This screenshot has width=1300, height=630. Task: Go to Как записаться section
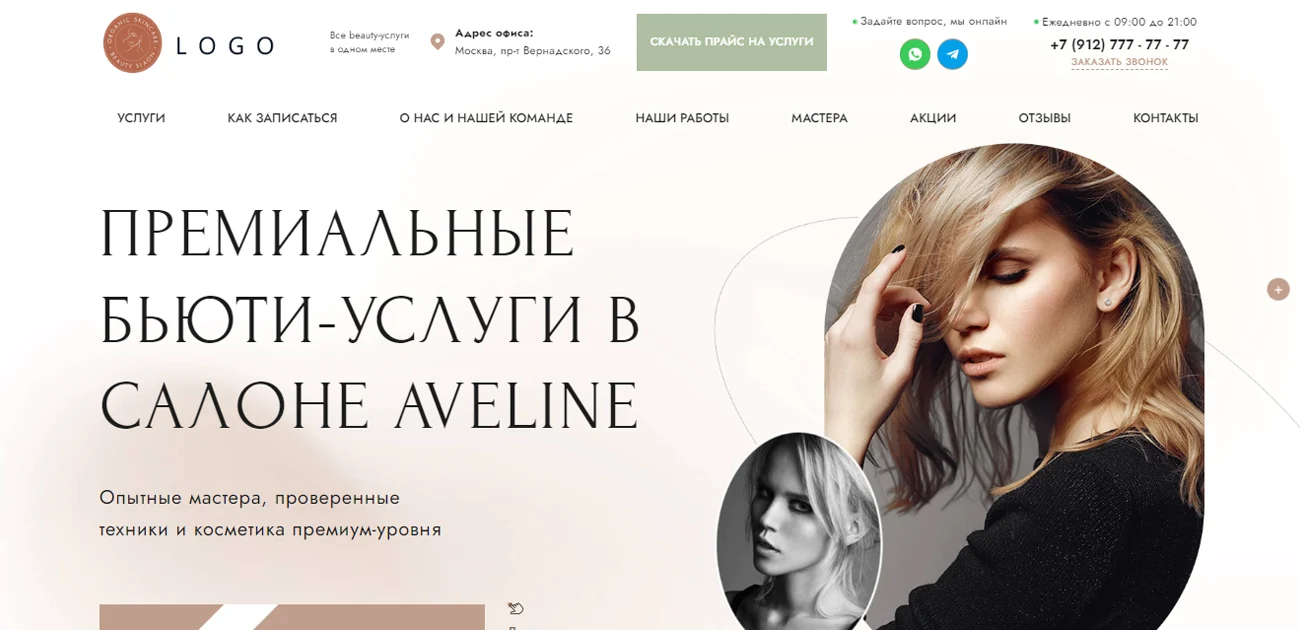click(282, 118)
